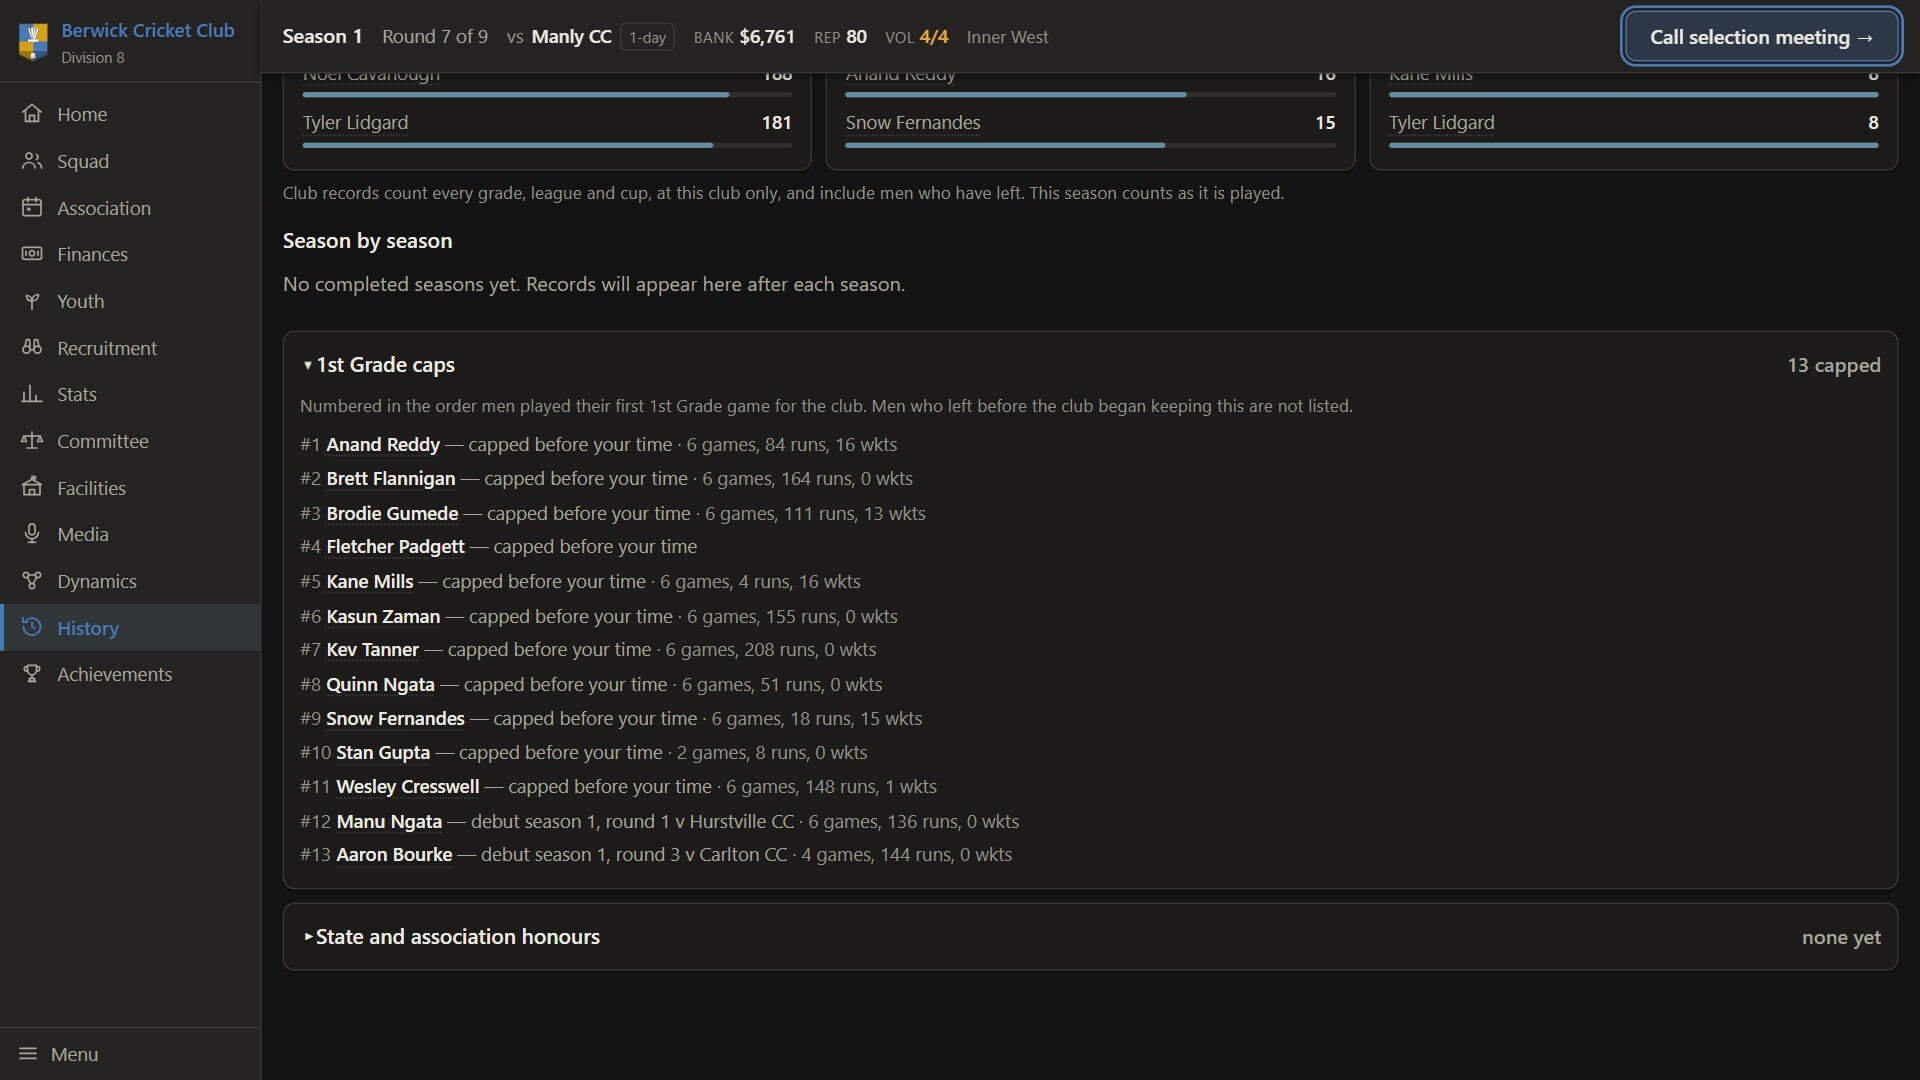Click the Dynamics network icon
Viewport: 1920px width, 1080px height.
coord(32,581)
